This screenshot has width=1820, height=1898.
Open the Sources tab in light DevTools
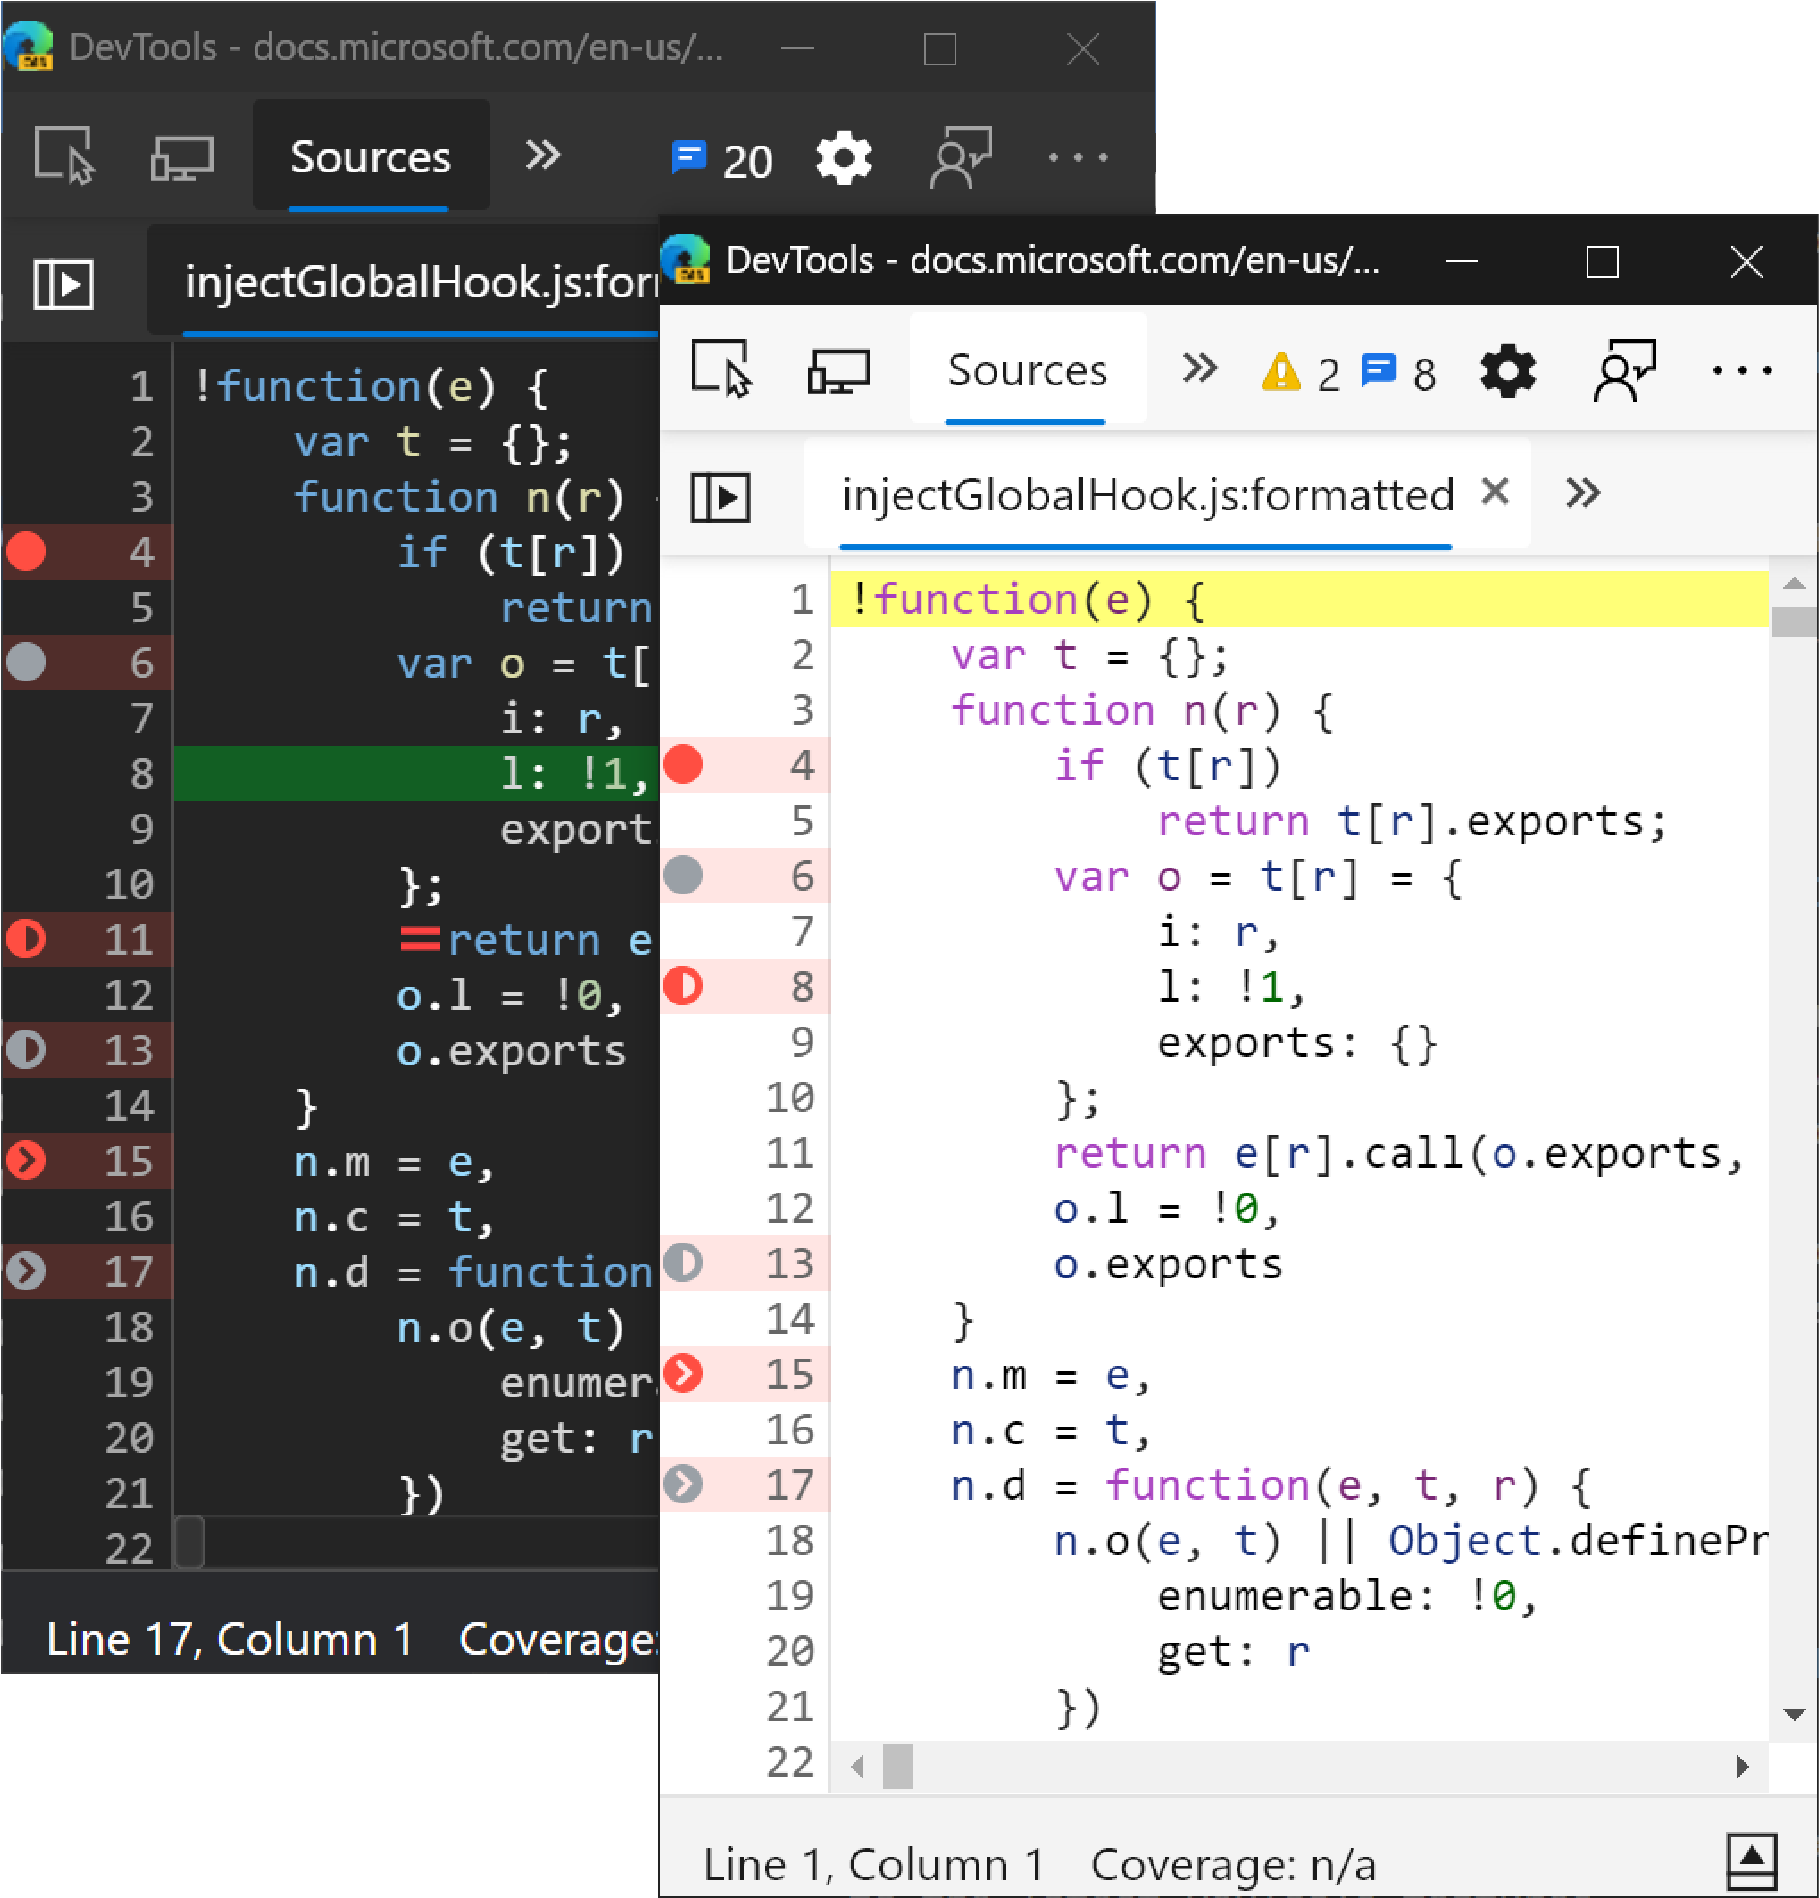point(1027,370)
